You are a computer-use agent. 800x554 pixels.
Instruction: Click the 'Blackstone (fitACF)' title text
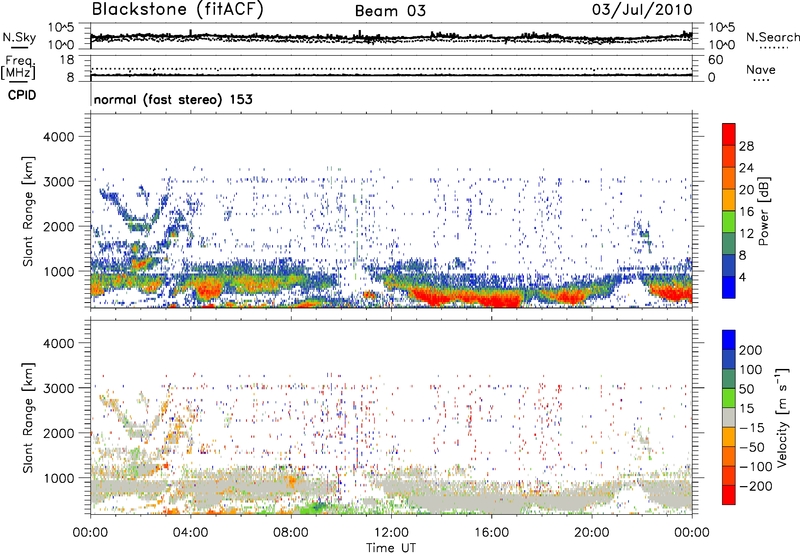click(178, 10)
